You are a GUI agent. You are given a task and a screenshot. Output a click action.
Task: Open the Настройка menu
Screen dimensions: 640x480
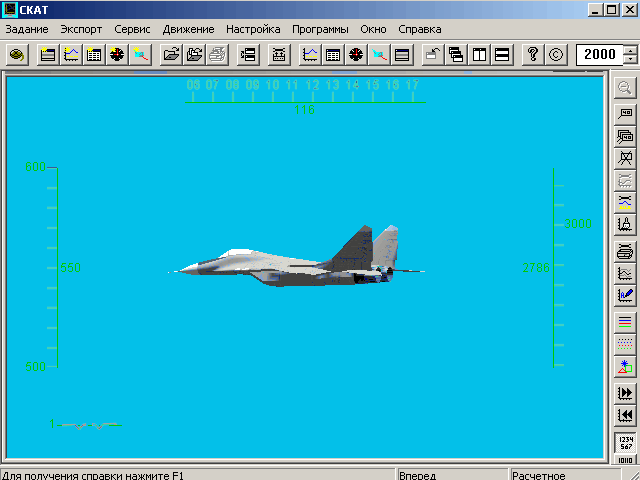point(253,29)
